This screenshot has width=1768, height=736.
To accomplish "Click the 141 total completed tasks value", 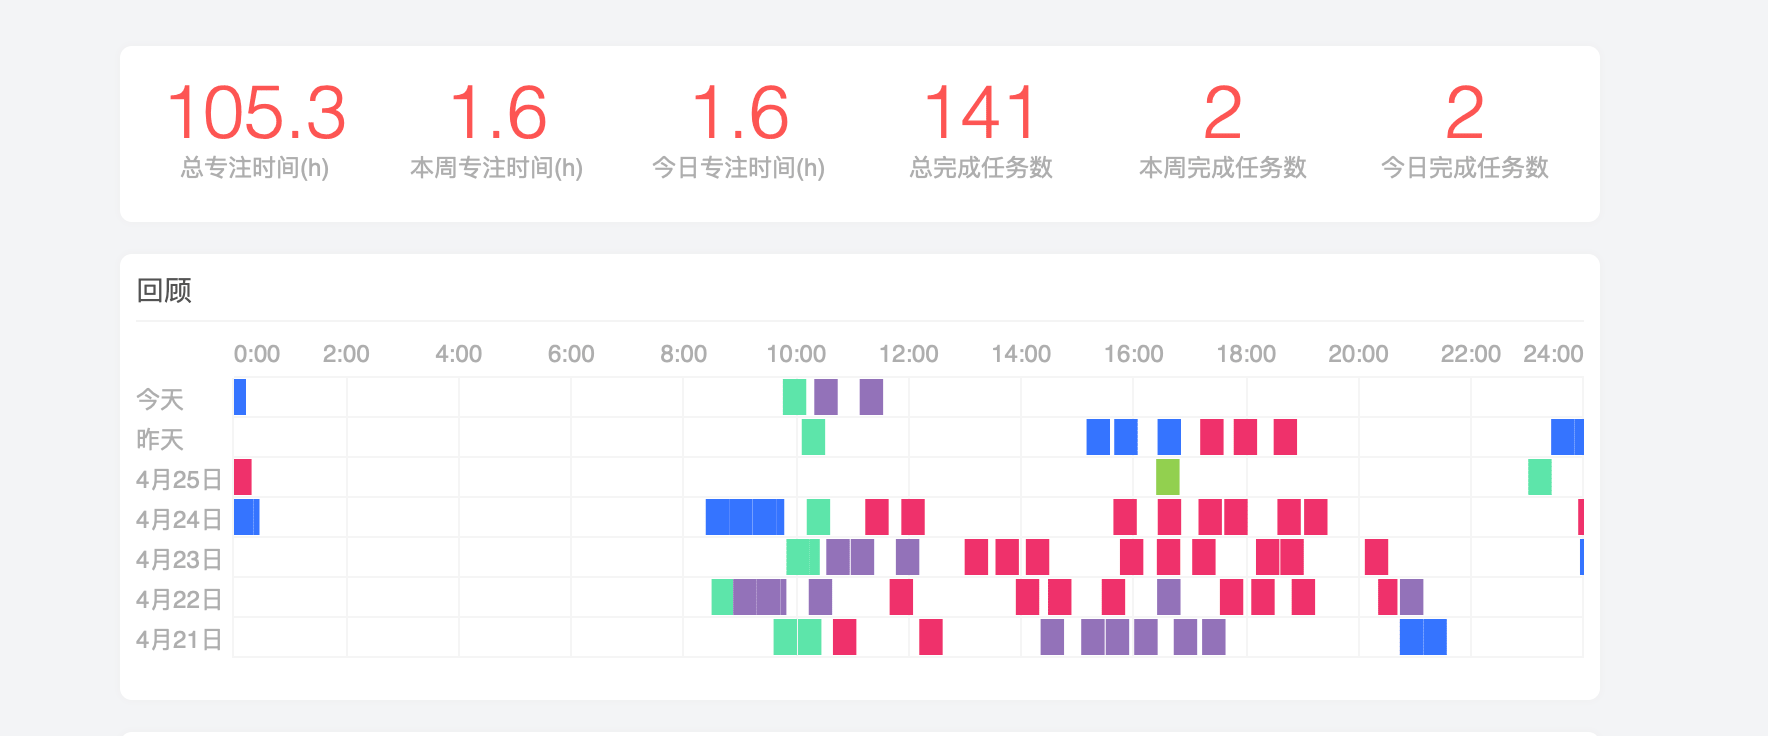I will click(981, 113).
